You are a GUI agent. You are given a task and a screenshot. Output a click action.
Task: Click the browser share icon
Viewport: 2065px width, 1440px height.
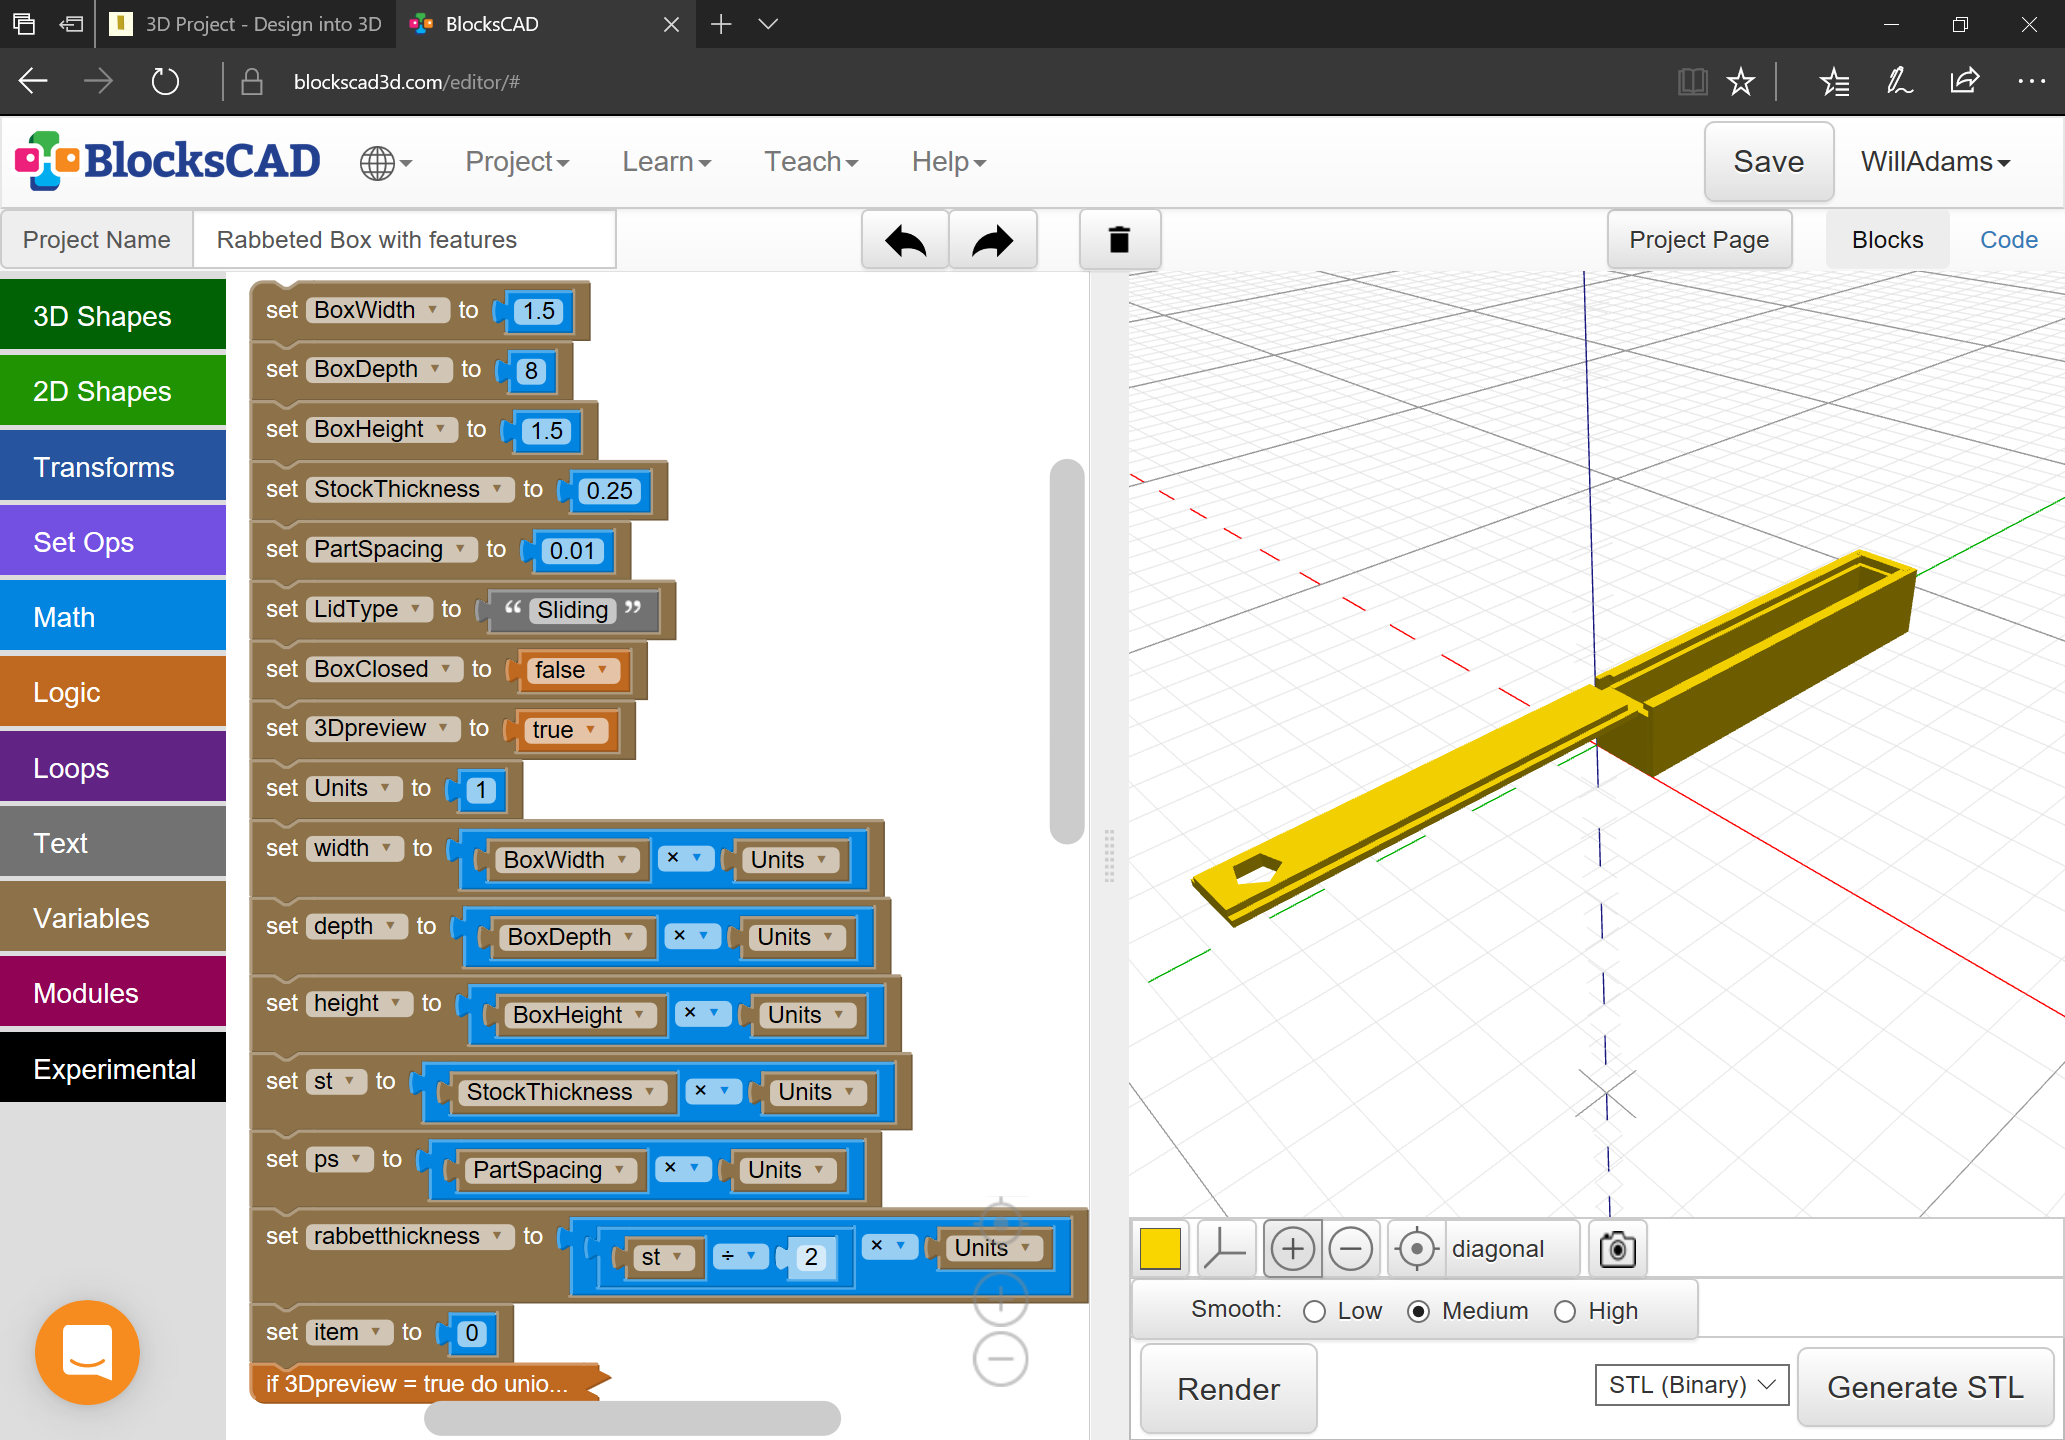[x=1964, y=82]
